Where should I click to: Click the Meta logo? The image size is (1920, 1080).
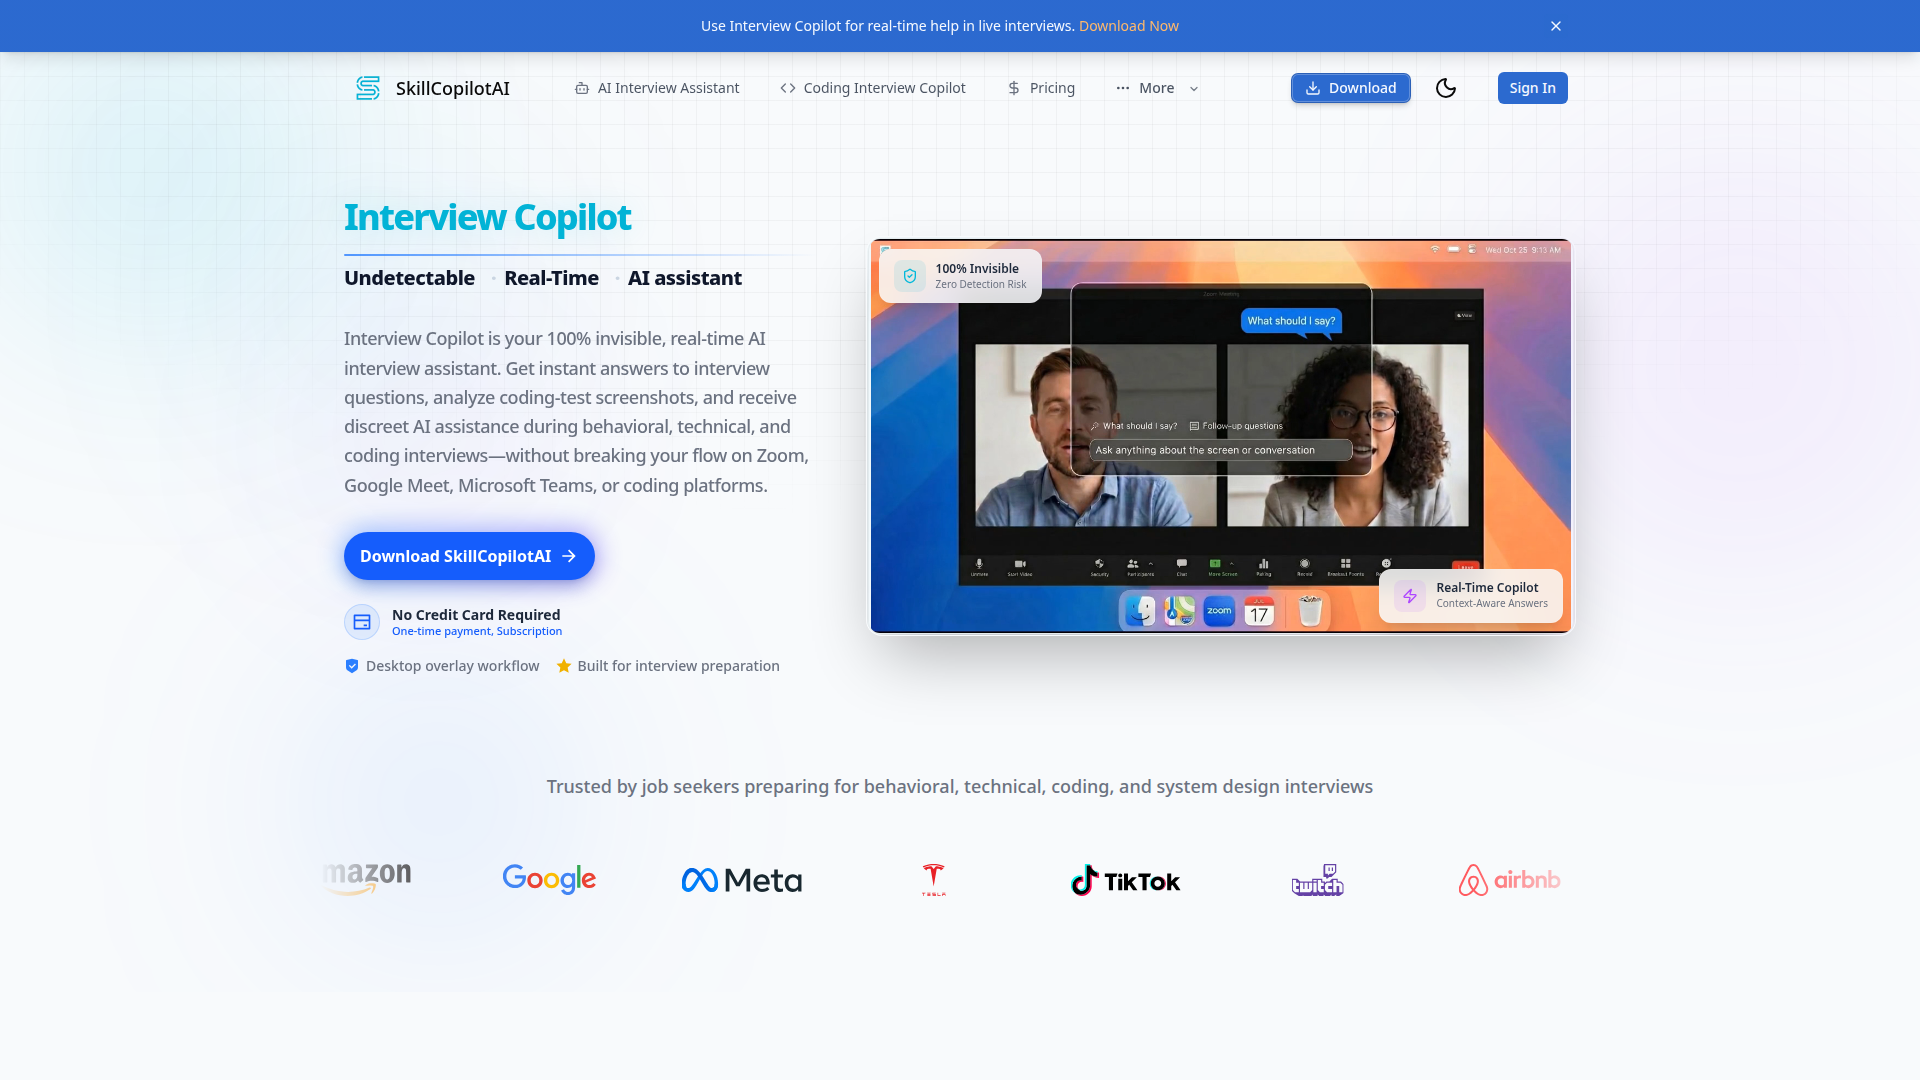pyautogui.click(x=742, y=880)
